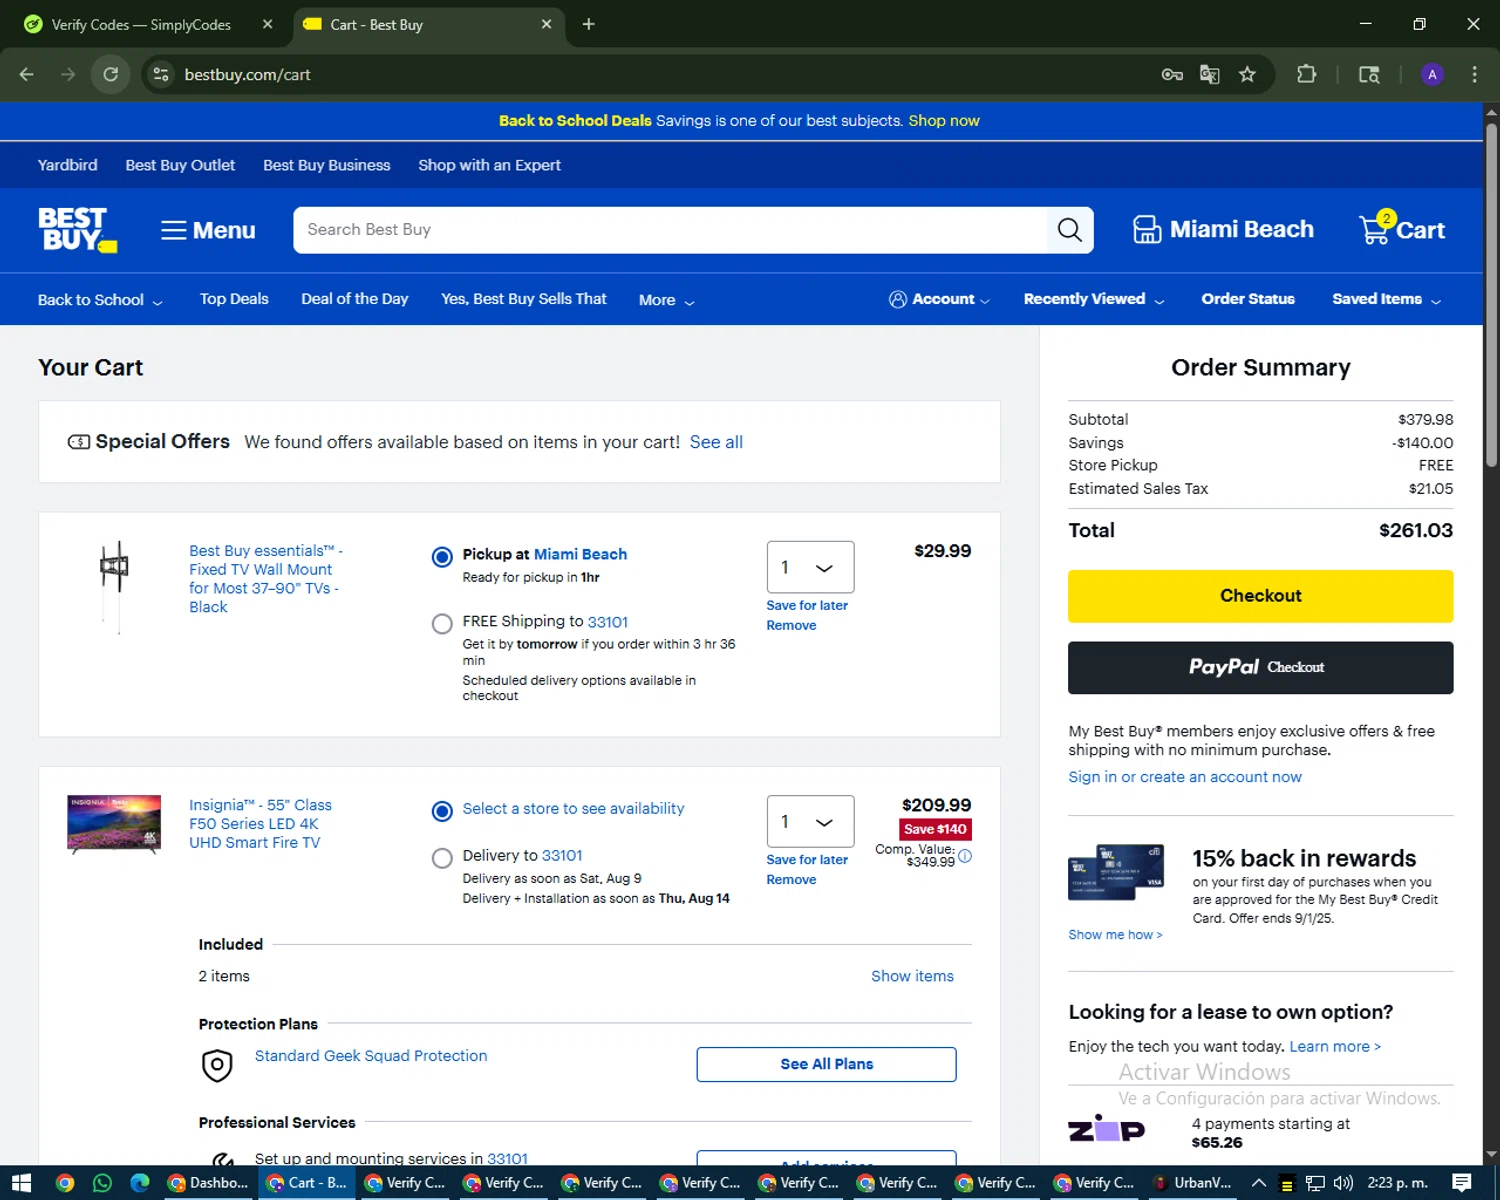Click the tab search icon in Chrome toolbar
Viewport: 1500px width, 1200px height.
click(1369, 74)
